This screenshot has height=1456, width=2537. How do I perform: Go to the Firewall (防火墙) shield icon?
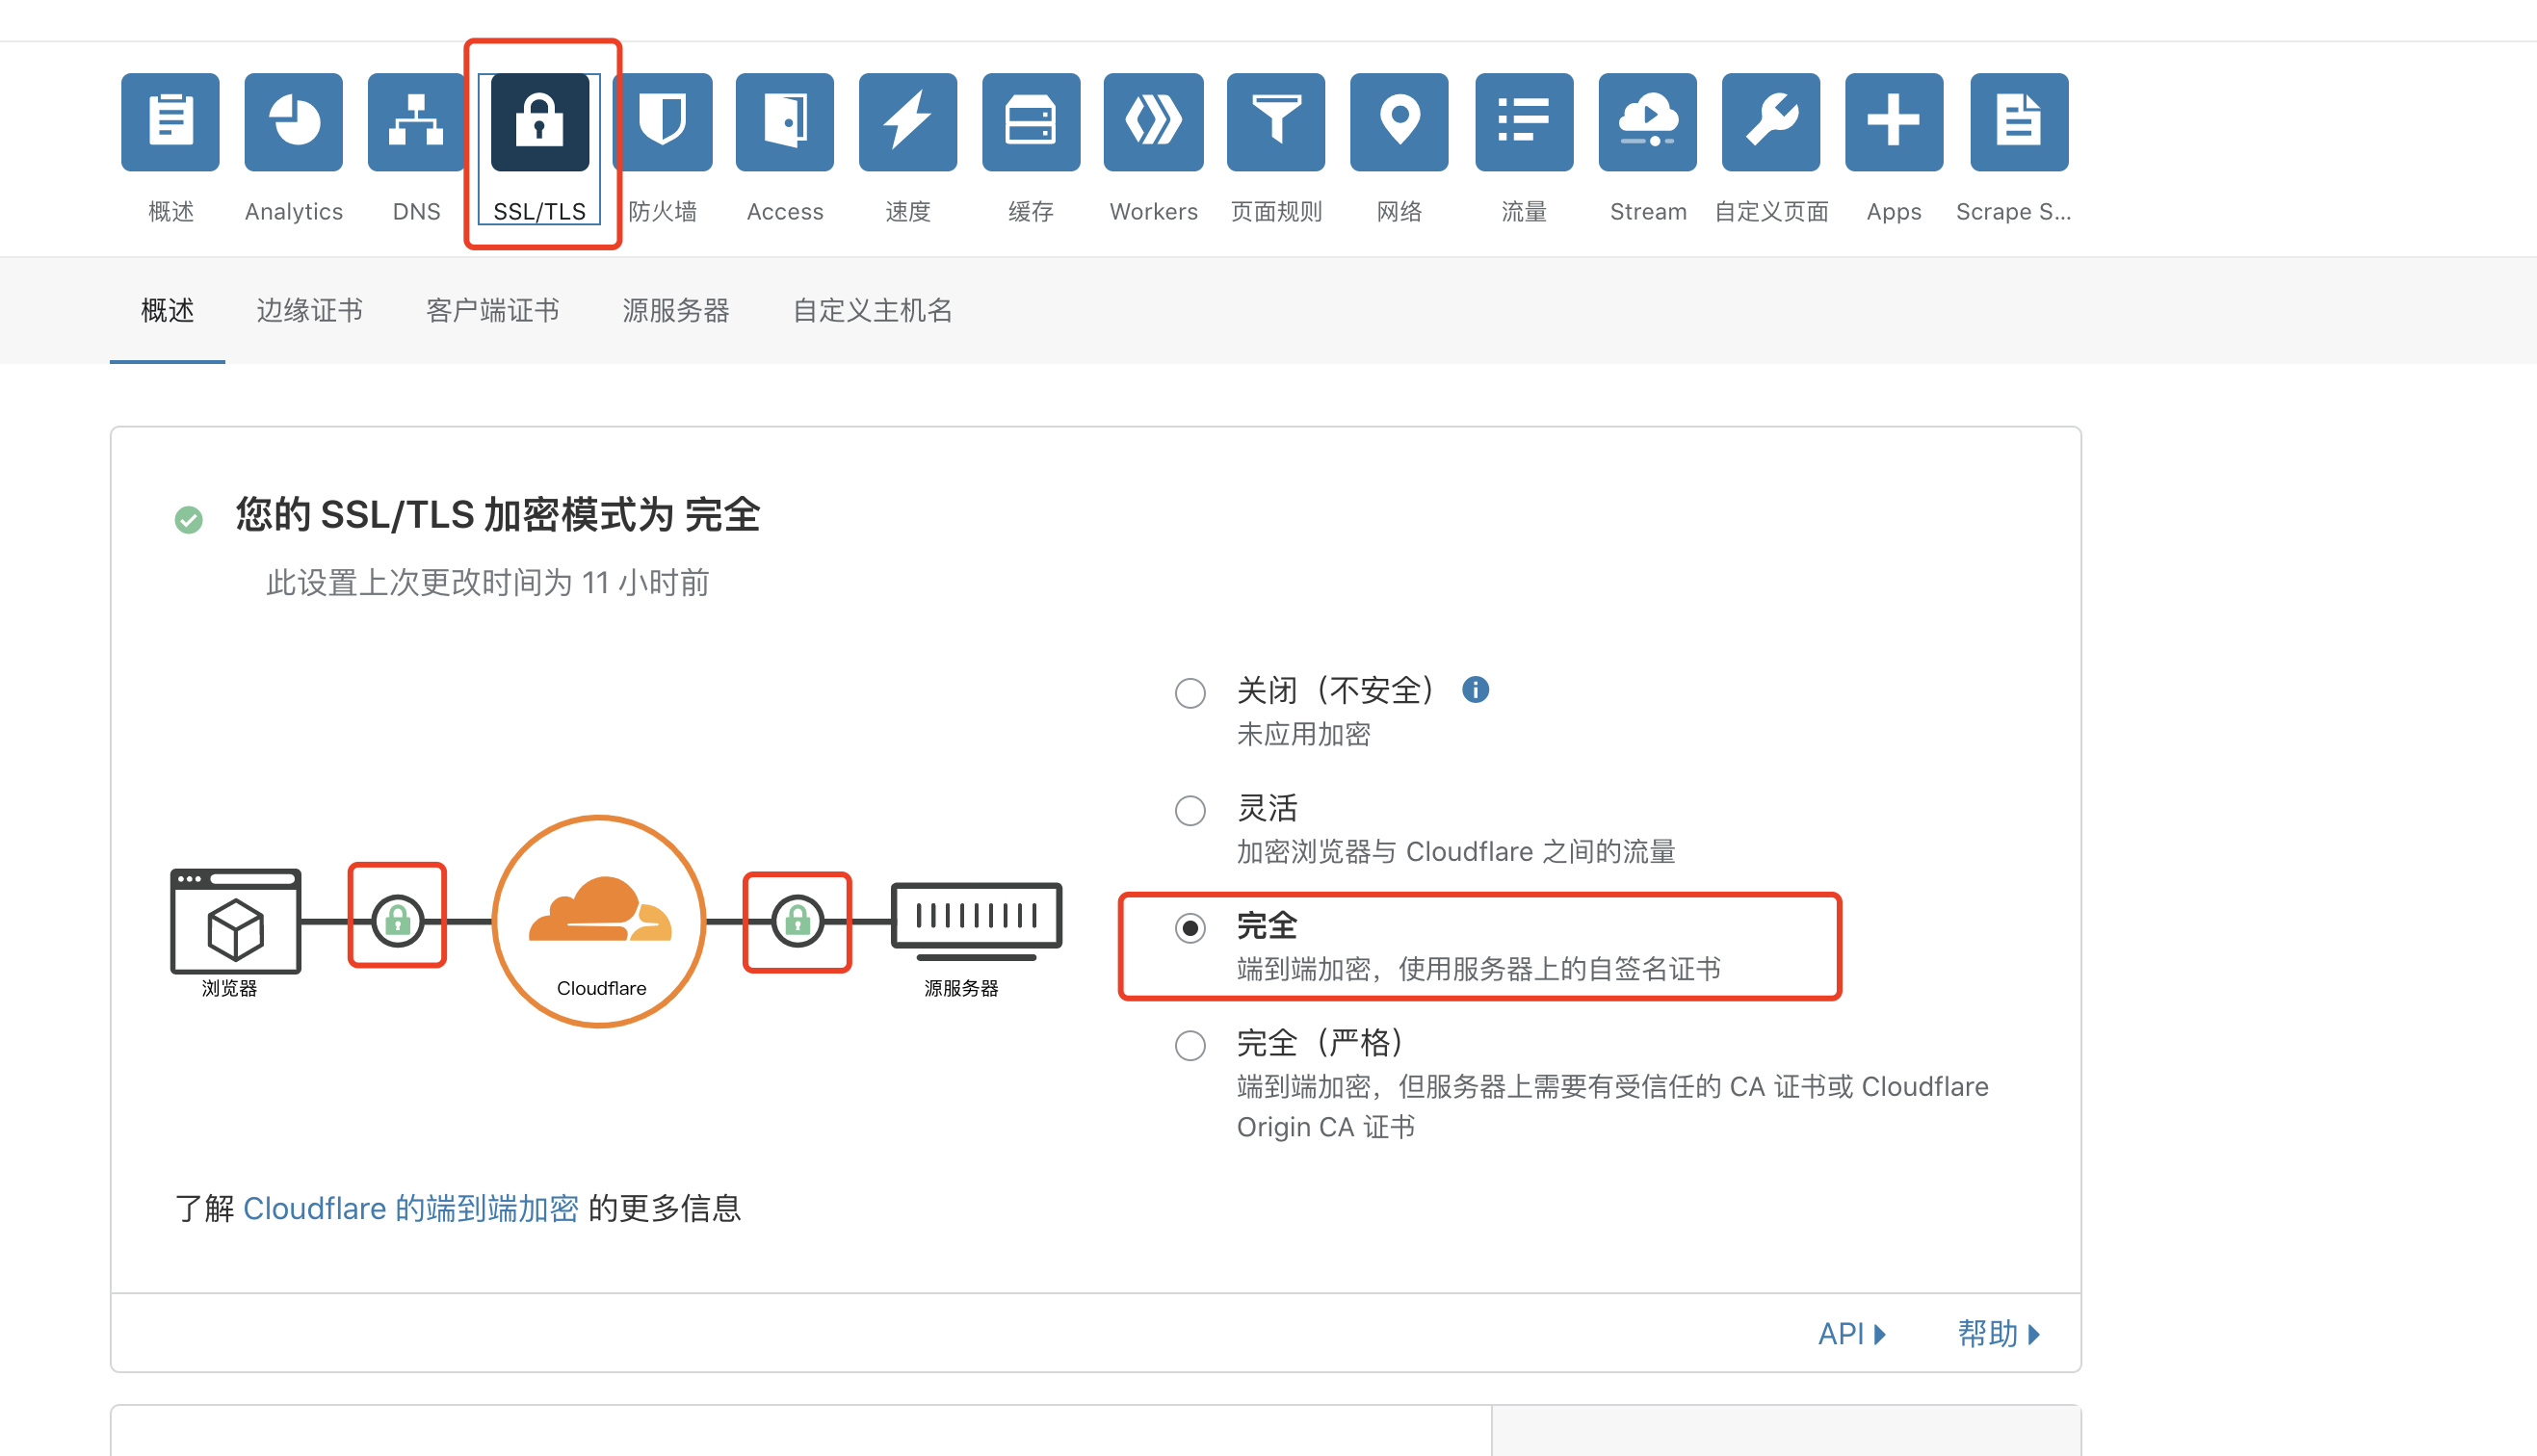click(662, 122)
